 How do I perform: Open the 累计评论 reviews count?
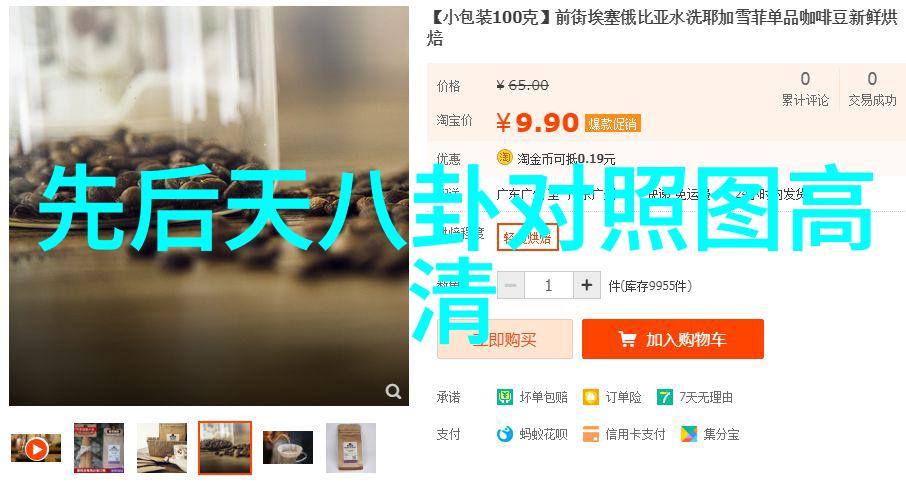(x=805, y=89)
